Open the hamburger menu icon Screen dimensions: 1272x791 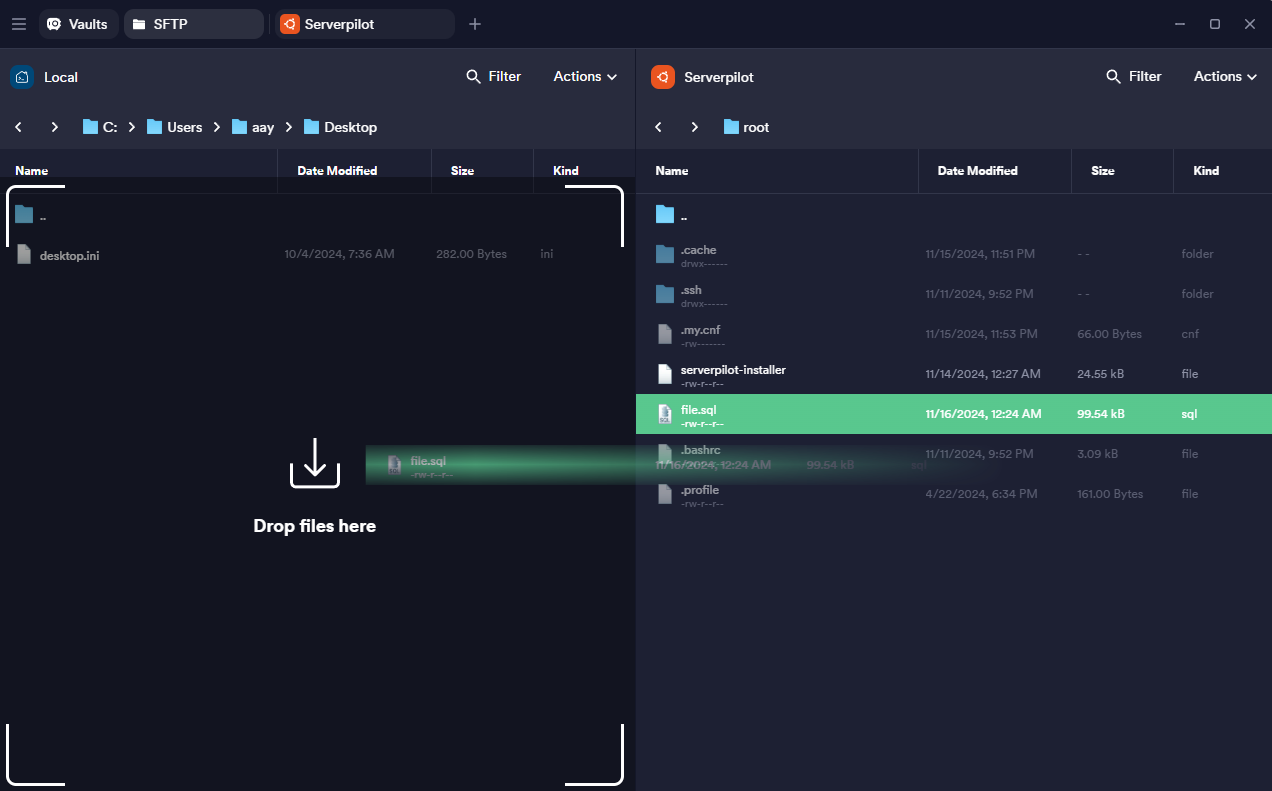click(x=19, y=24)
